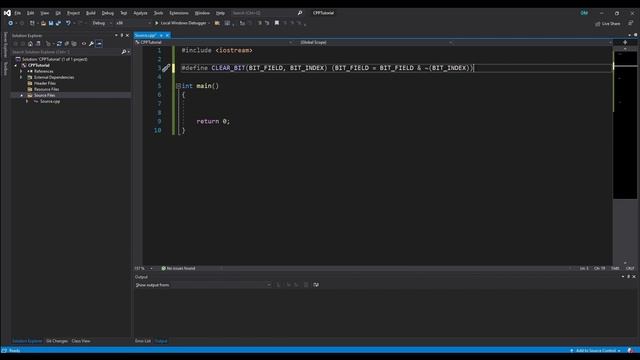Image resolution: width=640 pixels, height=360 pixels.
Task: Select Solution 'CPPTutorial' root node
Action: (54, 59)
